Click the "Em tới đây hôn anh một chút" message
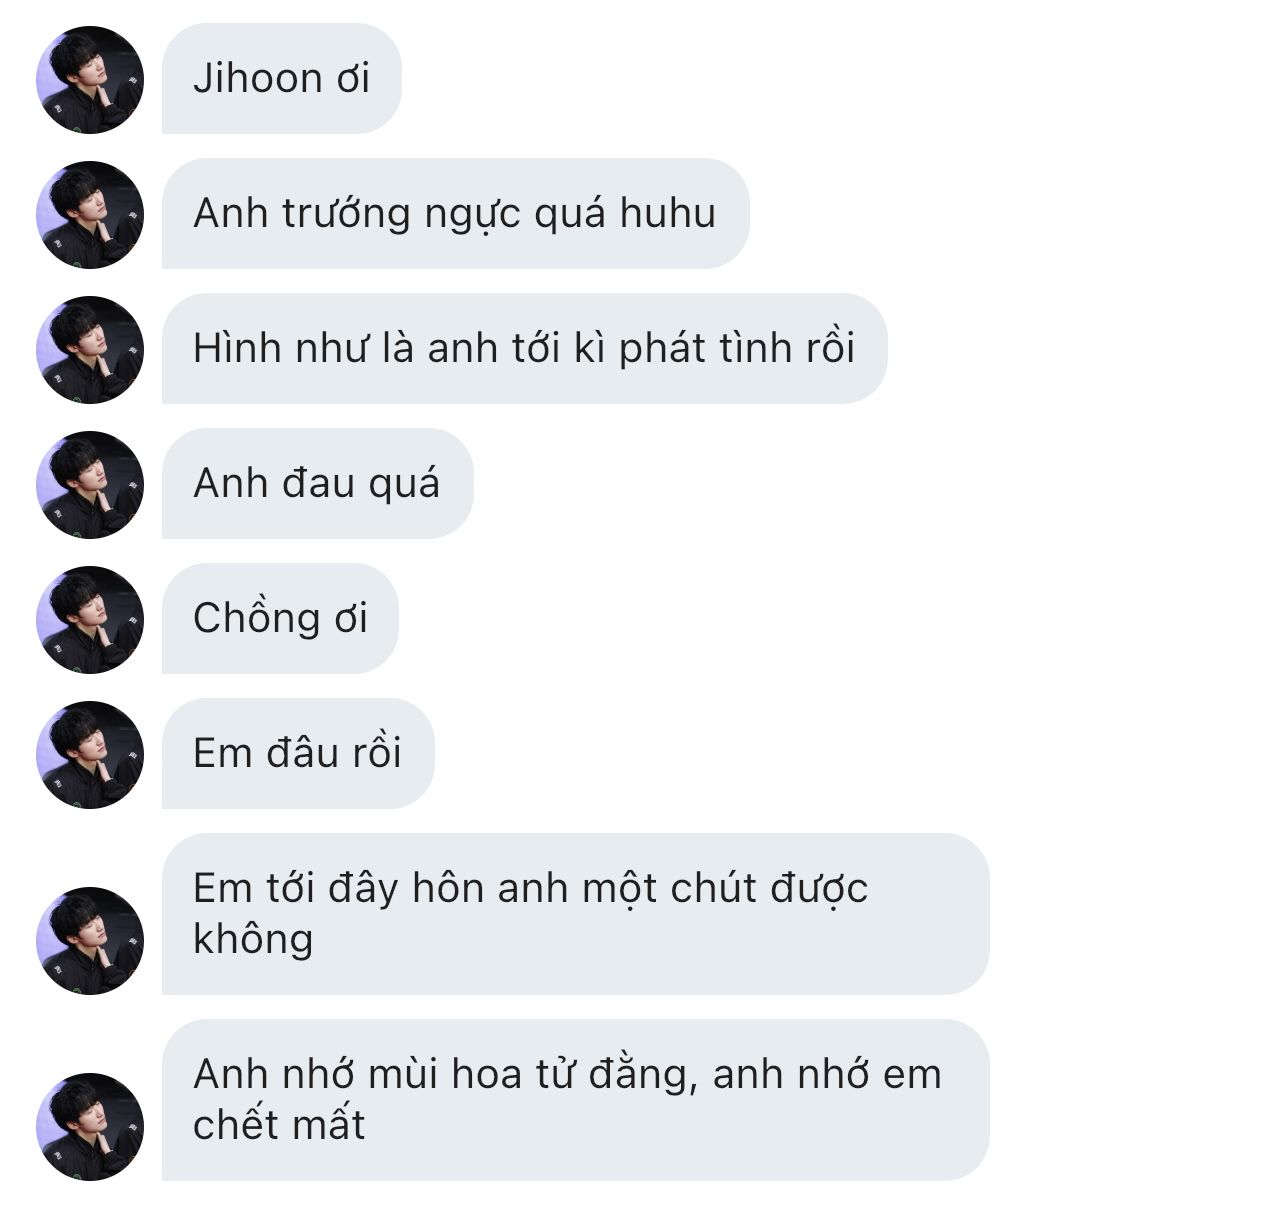 click(576, 914)
